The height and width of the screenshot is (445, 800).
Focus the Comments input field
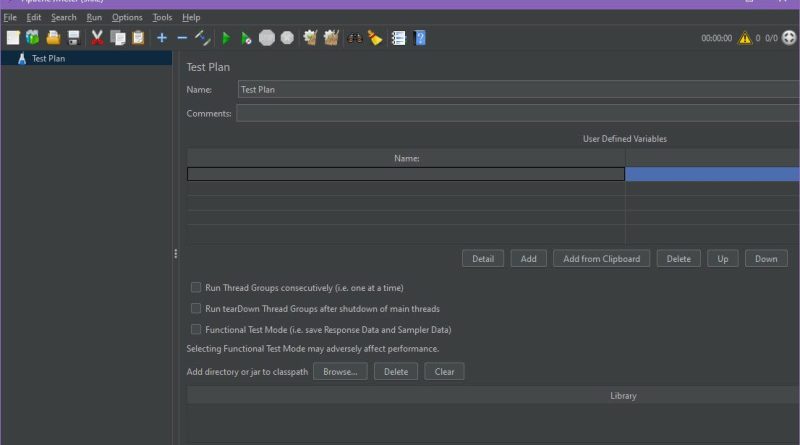(518, 113)
